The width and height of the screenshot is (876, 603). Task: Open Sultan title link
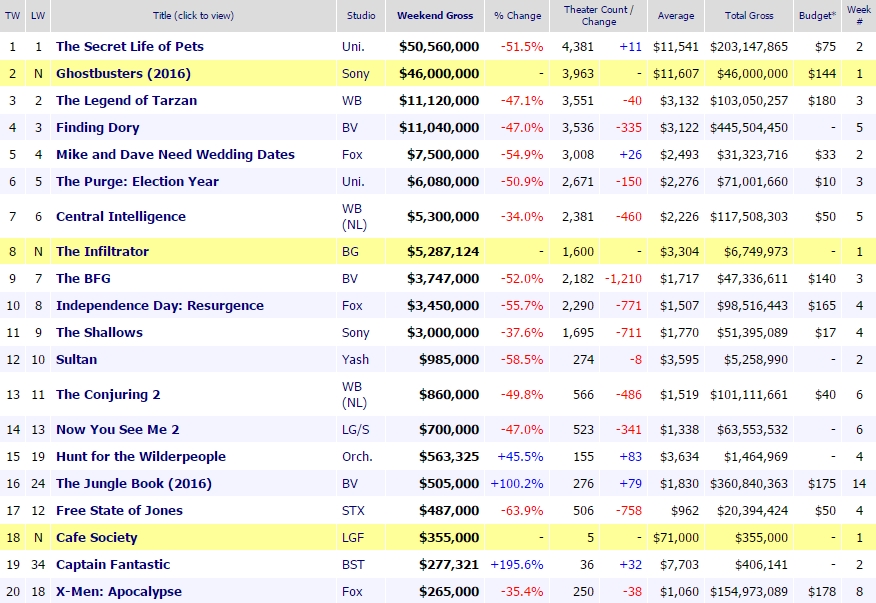click(x=77, y=359)
